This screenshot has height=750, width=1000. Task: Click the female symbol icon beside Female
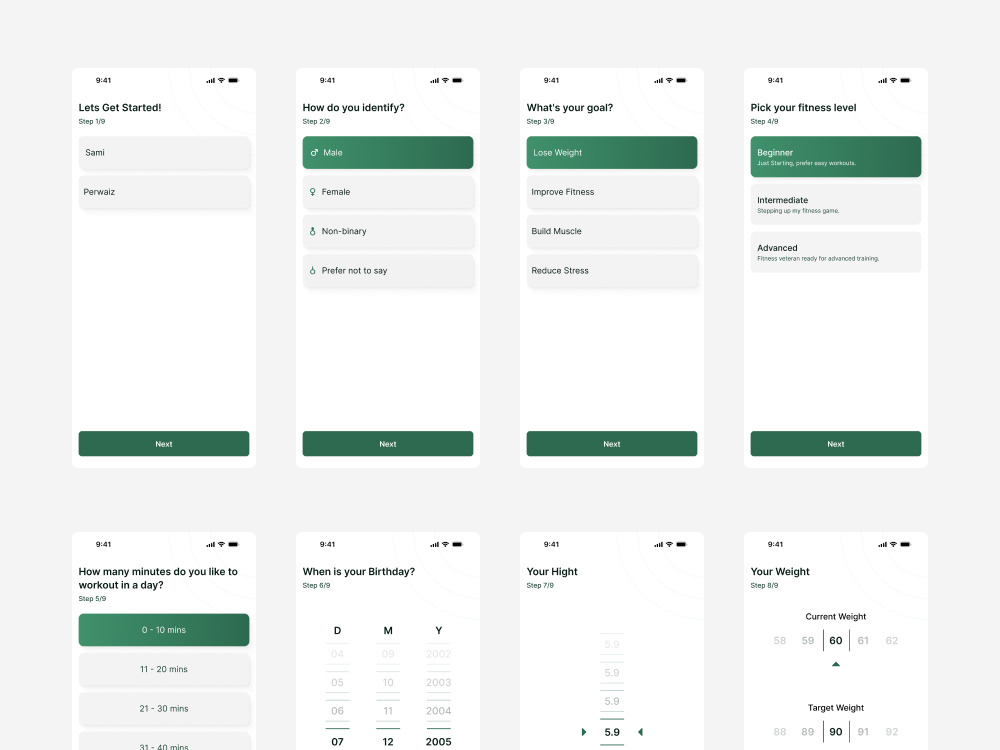[312, 192]
